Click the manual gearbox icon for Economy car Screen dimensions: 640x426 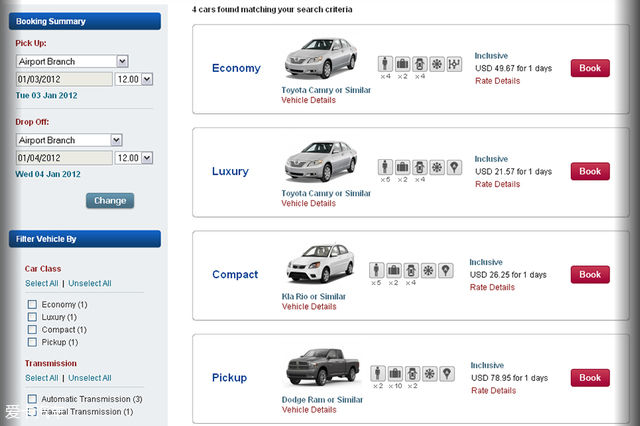coord(453,64)
